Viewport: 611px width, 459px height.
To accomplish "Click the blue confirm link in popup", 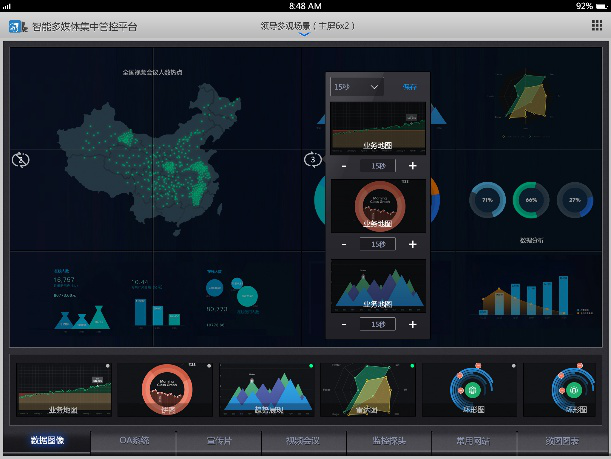I will pos(408,88).
